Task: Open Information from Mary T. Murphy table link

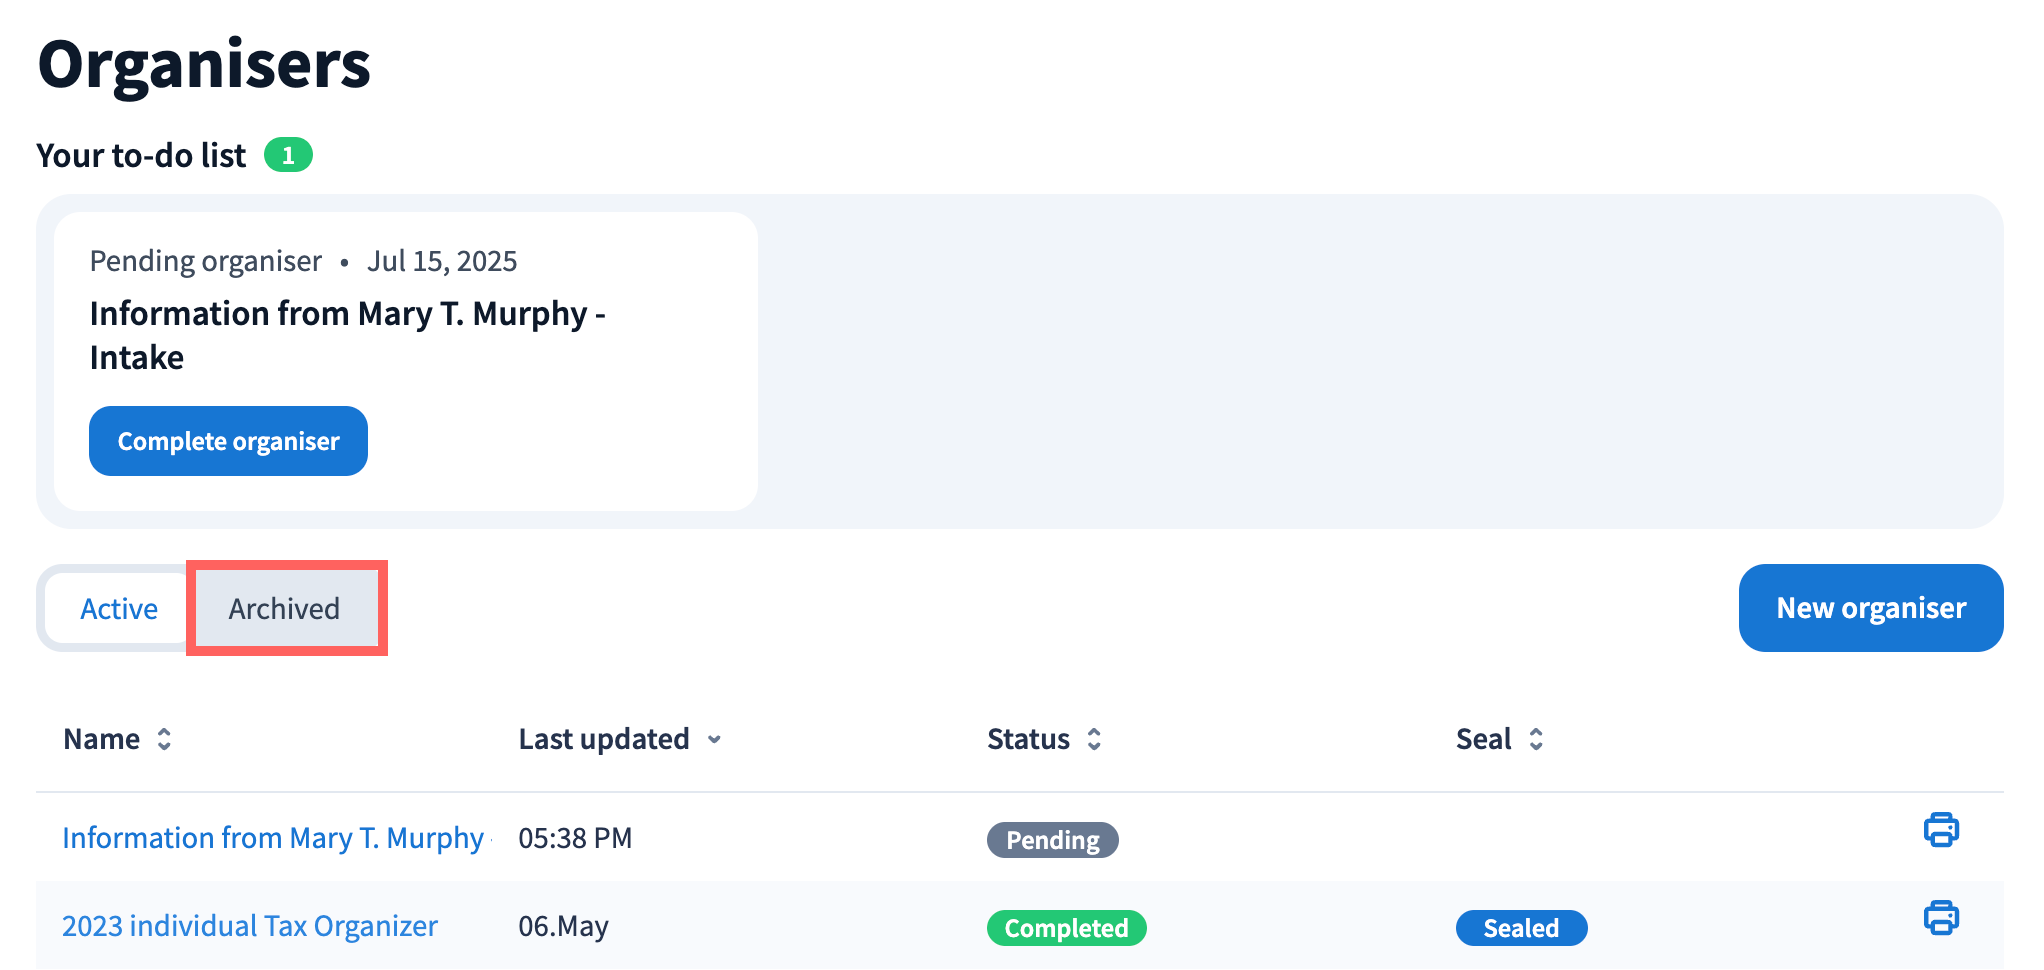Action: tap(272, 838)
